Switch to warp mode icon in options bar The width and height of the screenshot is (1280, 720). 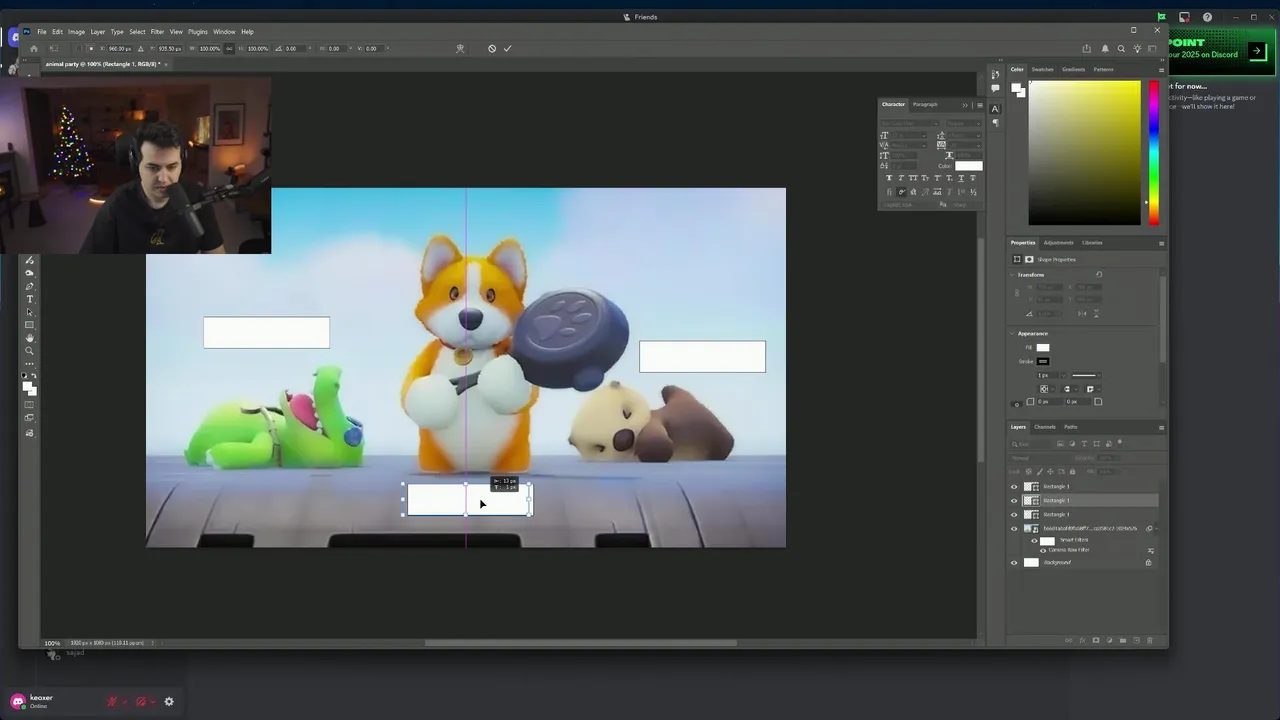tap(460, 48)
